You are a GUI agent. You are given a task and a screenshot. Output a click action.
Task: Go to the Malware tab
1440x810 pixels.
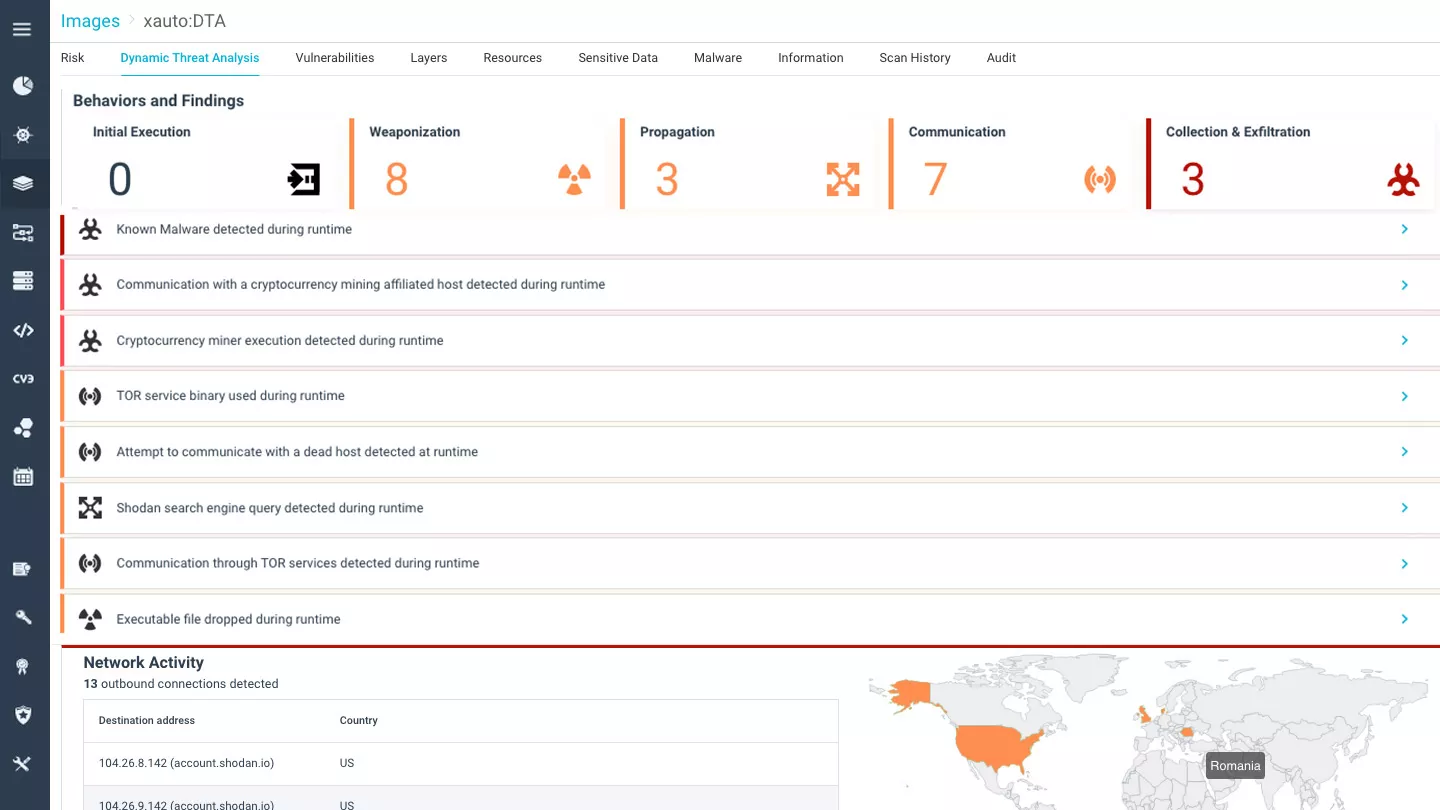click(x=718, y=58)
